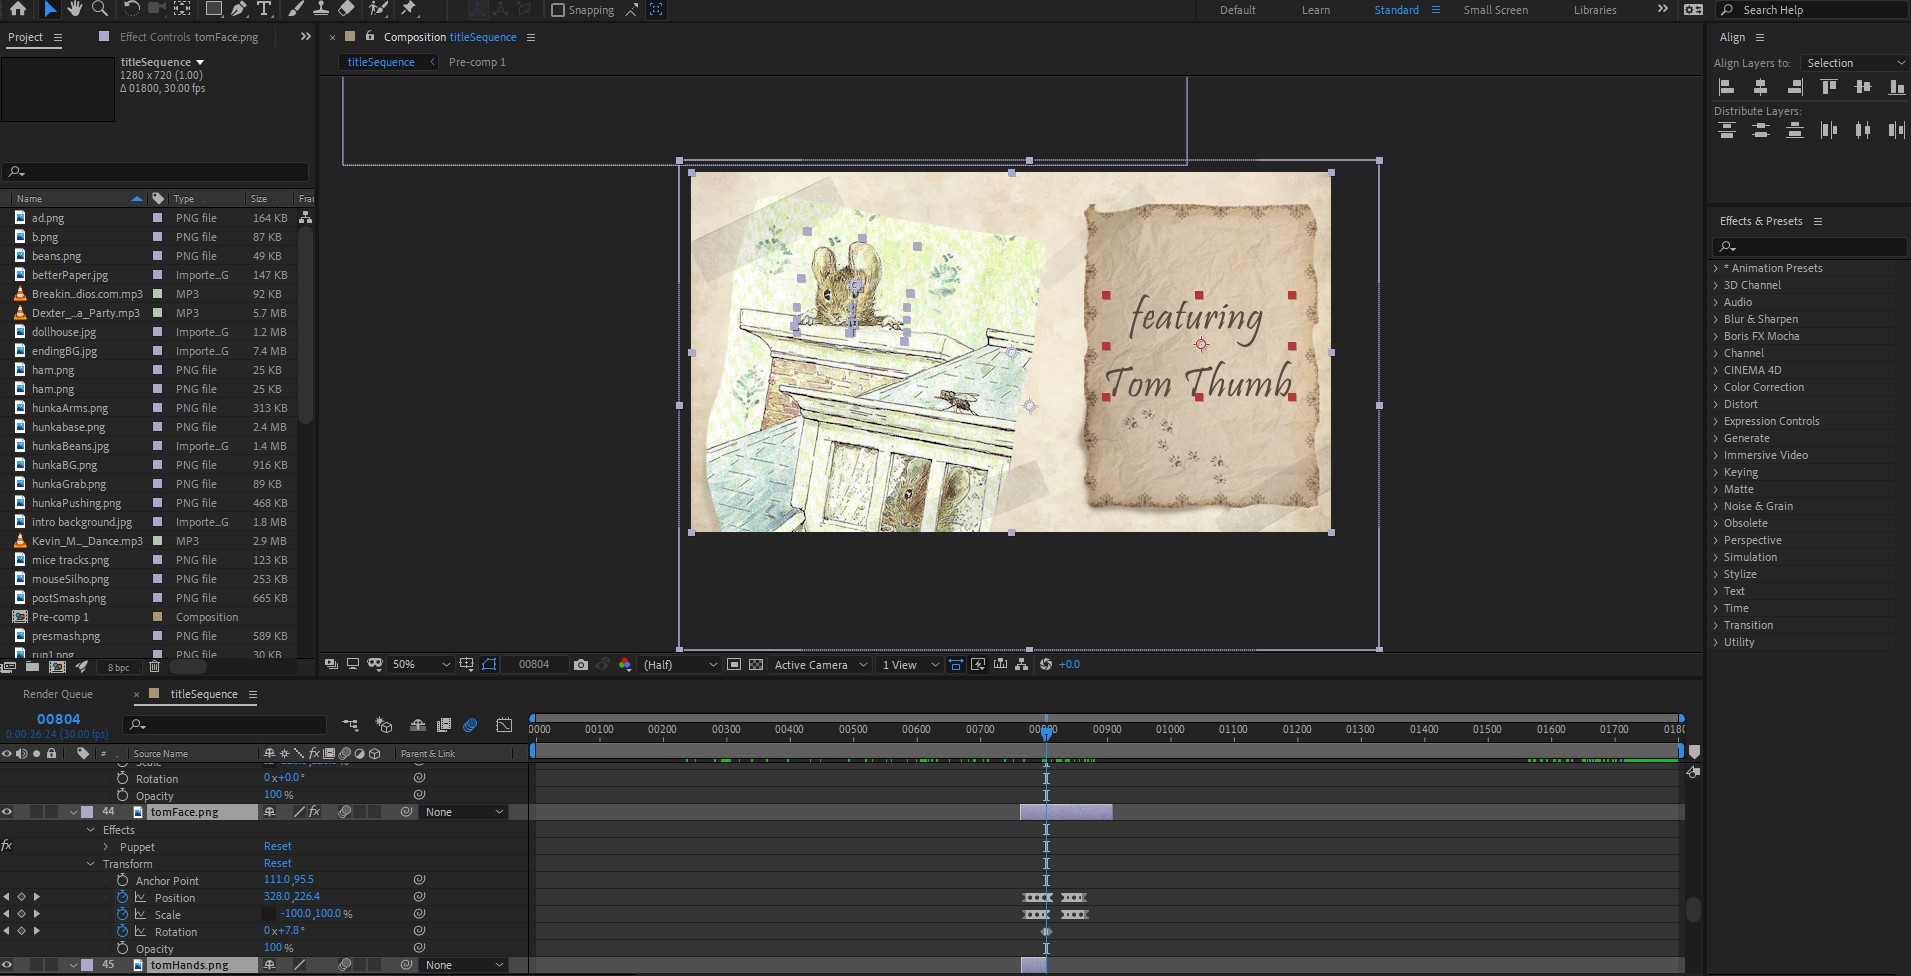Hide the tomFace.png layer with eye toggle
The height and width of the screenshot is (976, 1911).
(x=7, y=812)
